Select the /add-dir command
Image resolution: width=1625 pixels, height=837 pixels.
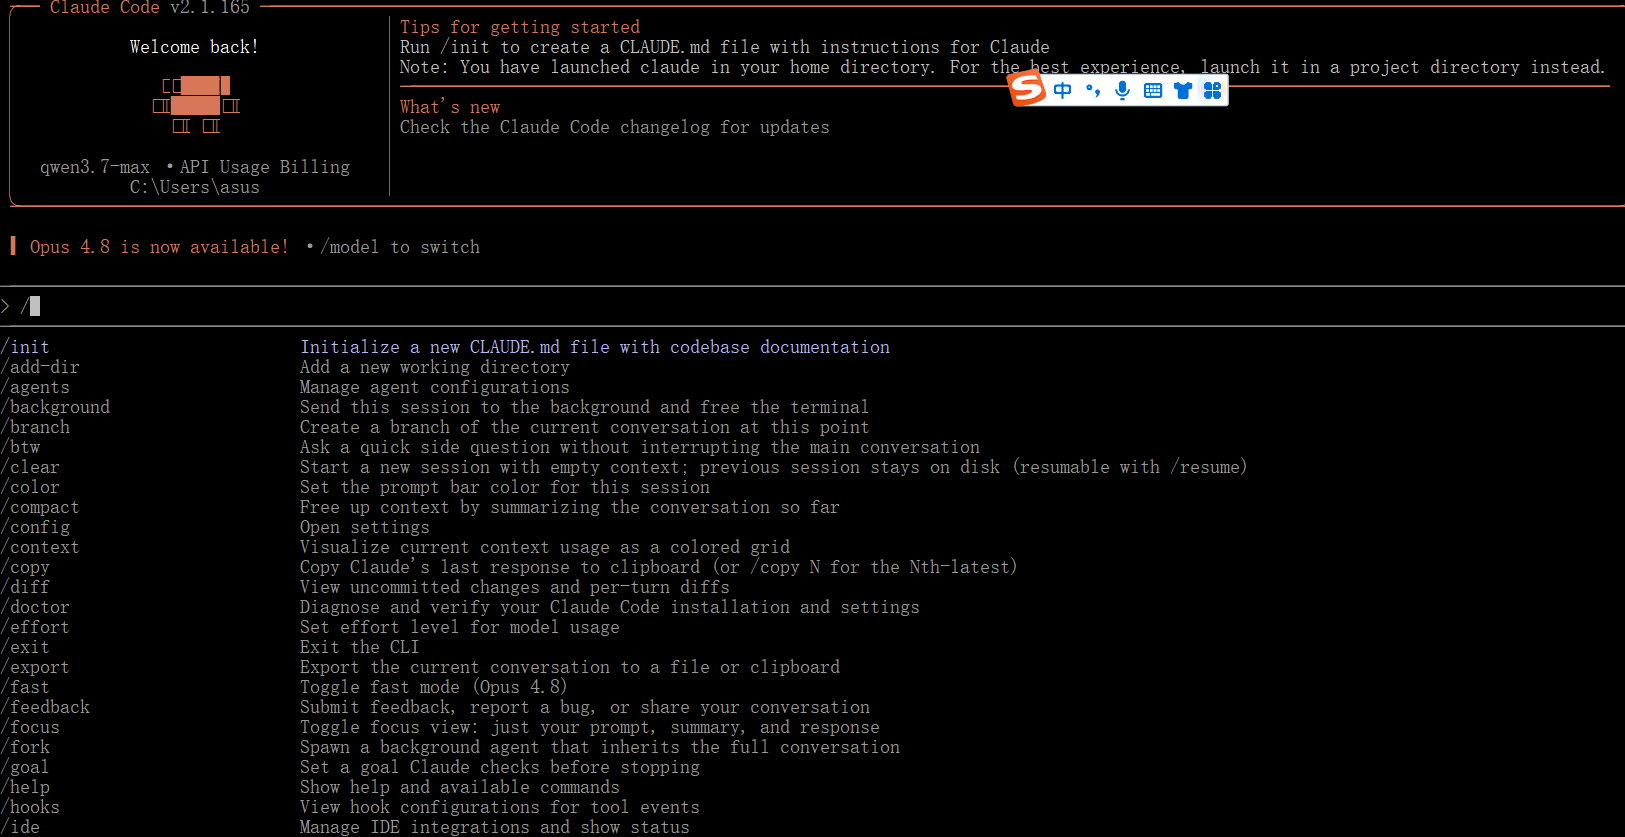pos(40,367)
